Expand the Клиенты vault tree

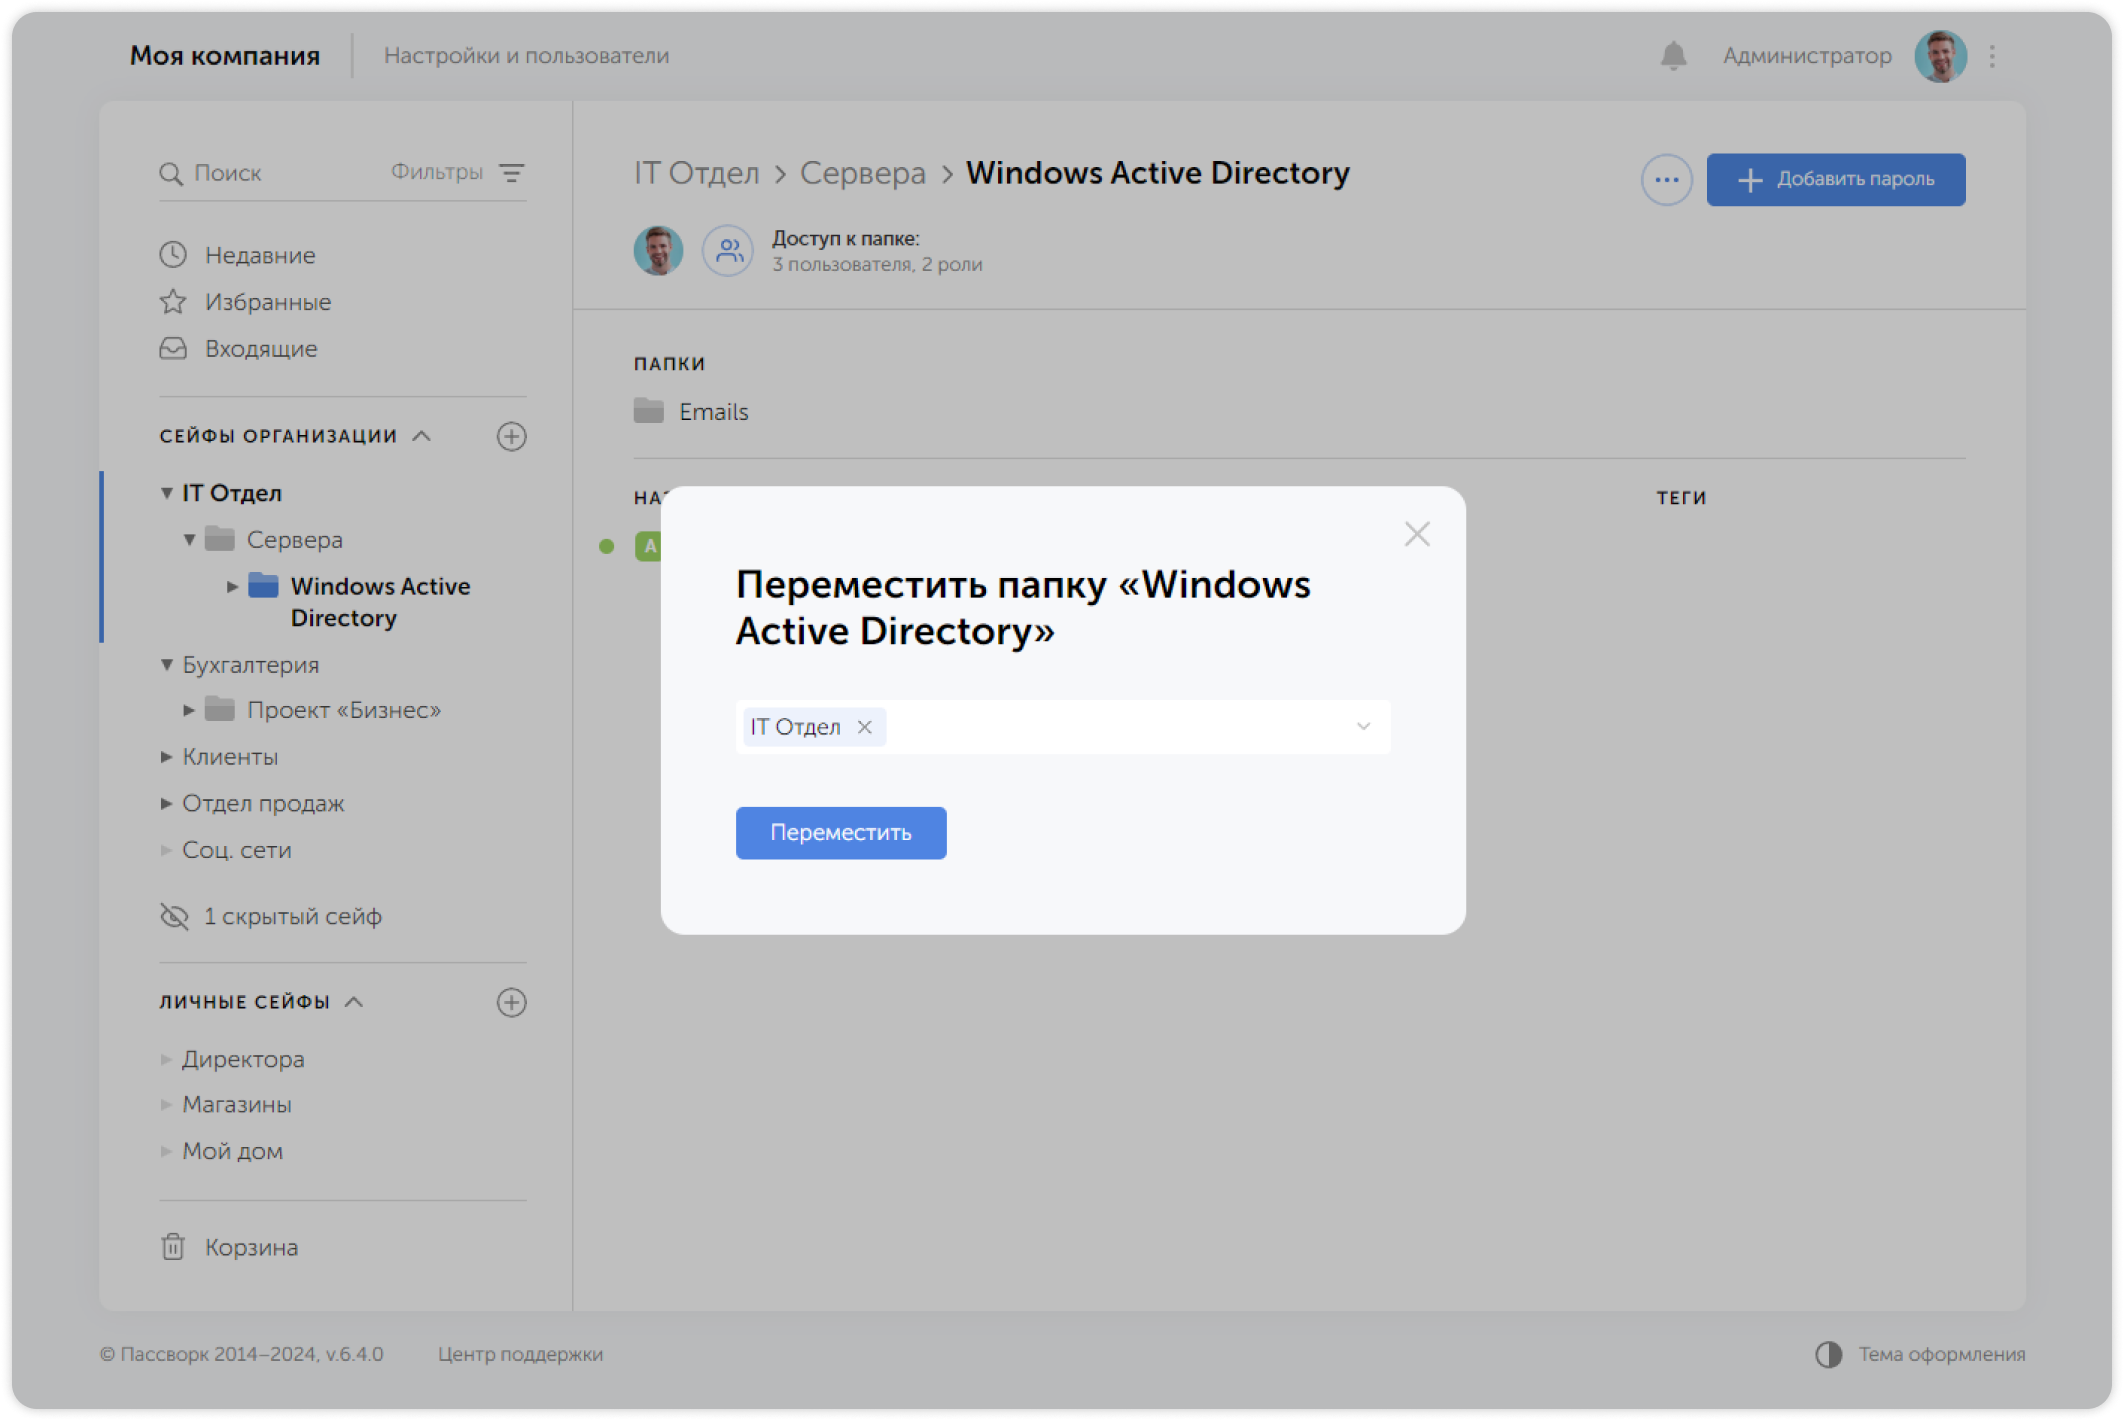167,757
